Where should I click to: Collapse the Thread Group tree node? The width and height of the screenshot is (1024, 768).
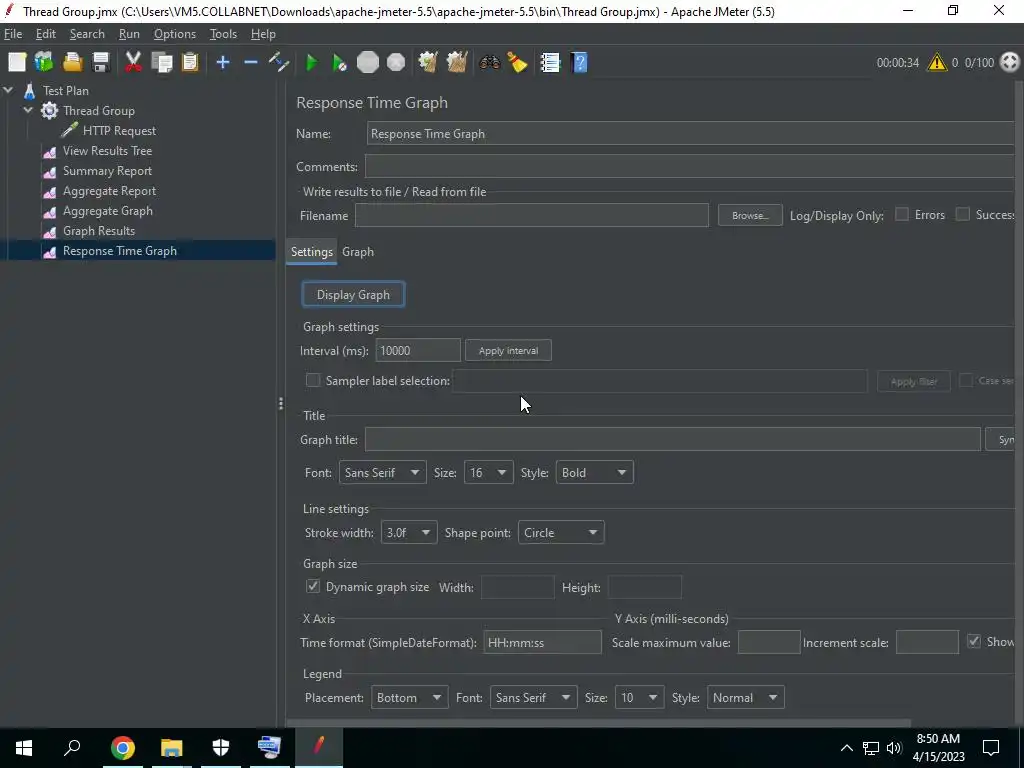[x=28, y=110]
